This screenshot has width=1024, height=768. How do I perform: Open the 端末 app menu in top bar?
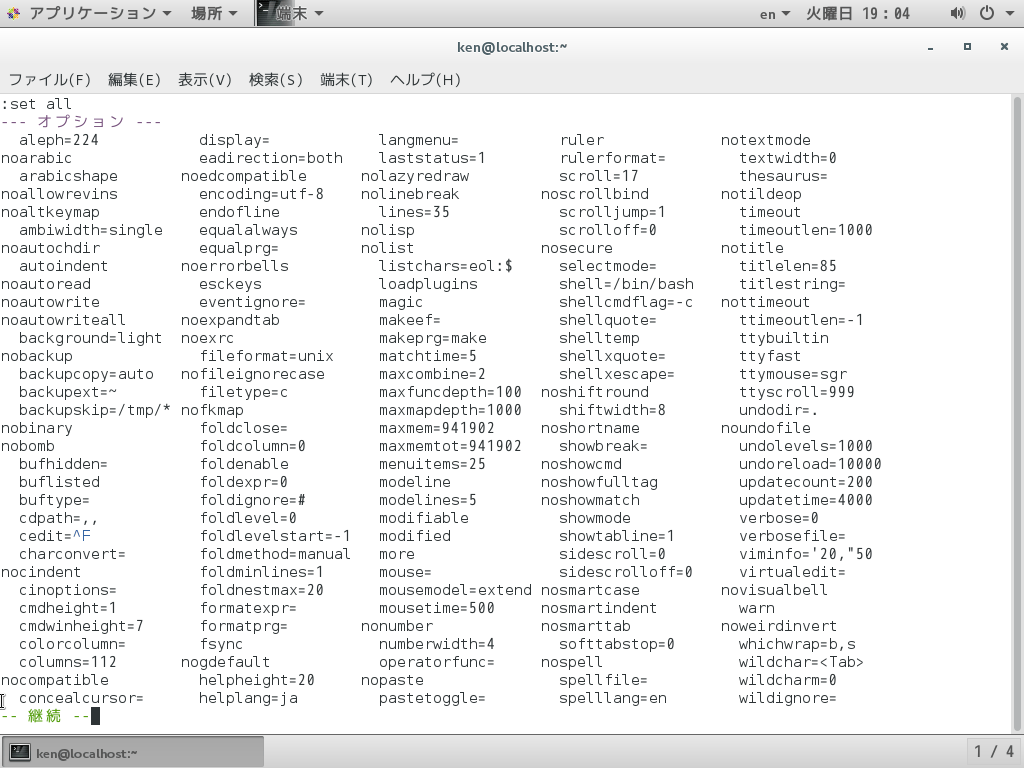[x=299, y=13]
